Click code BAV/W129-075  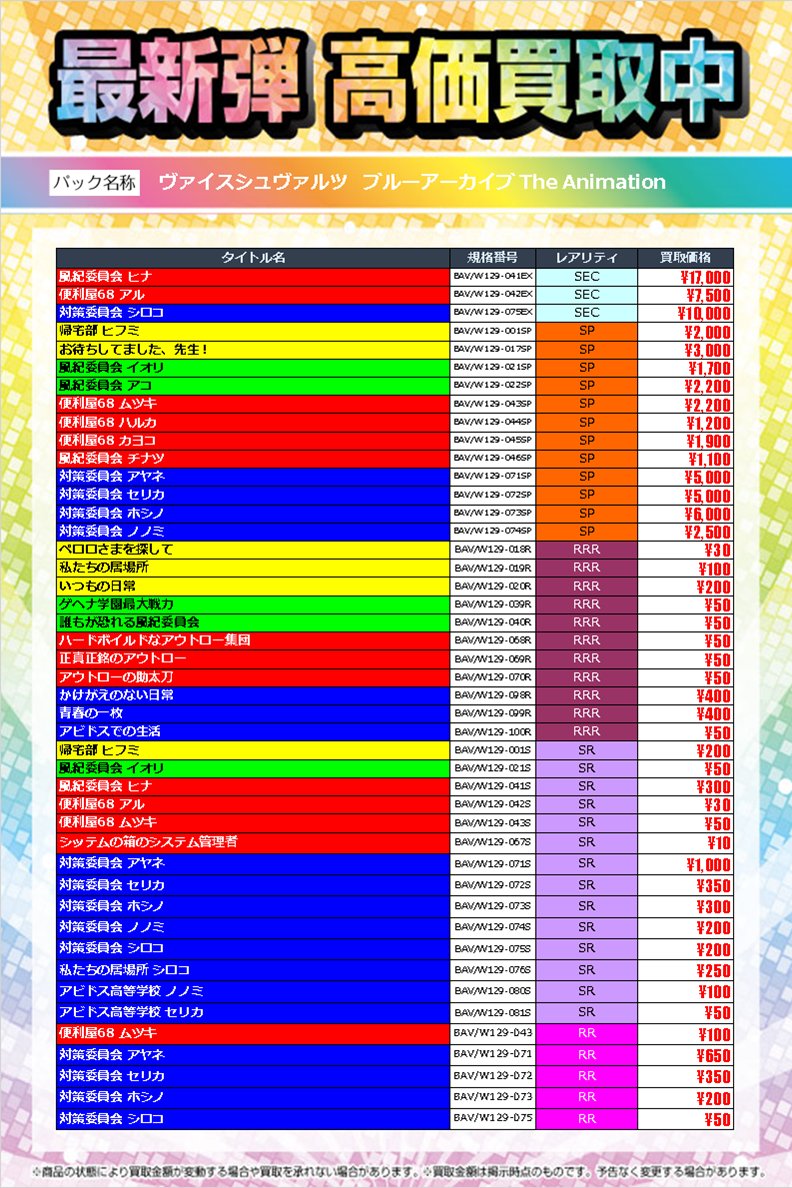[493, 1118]
